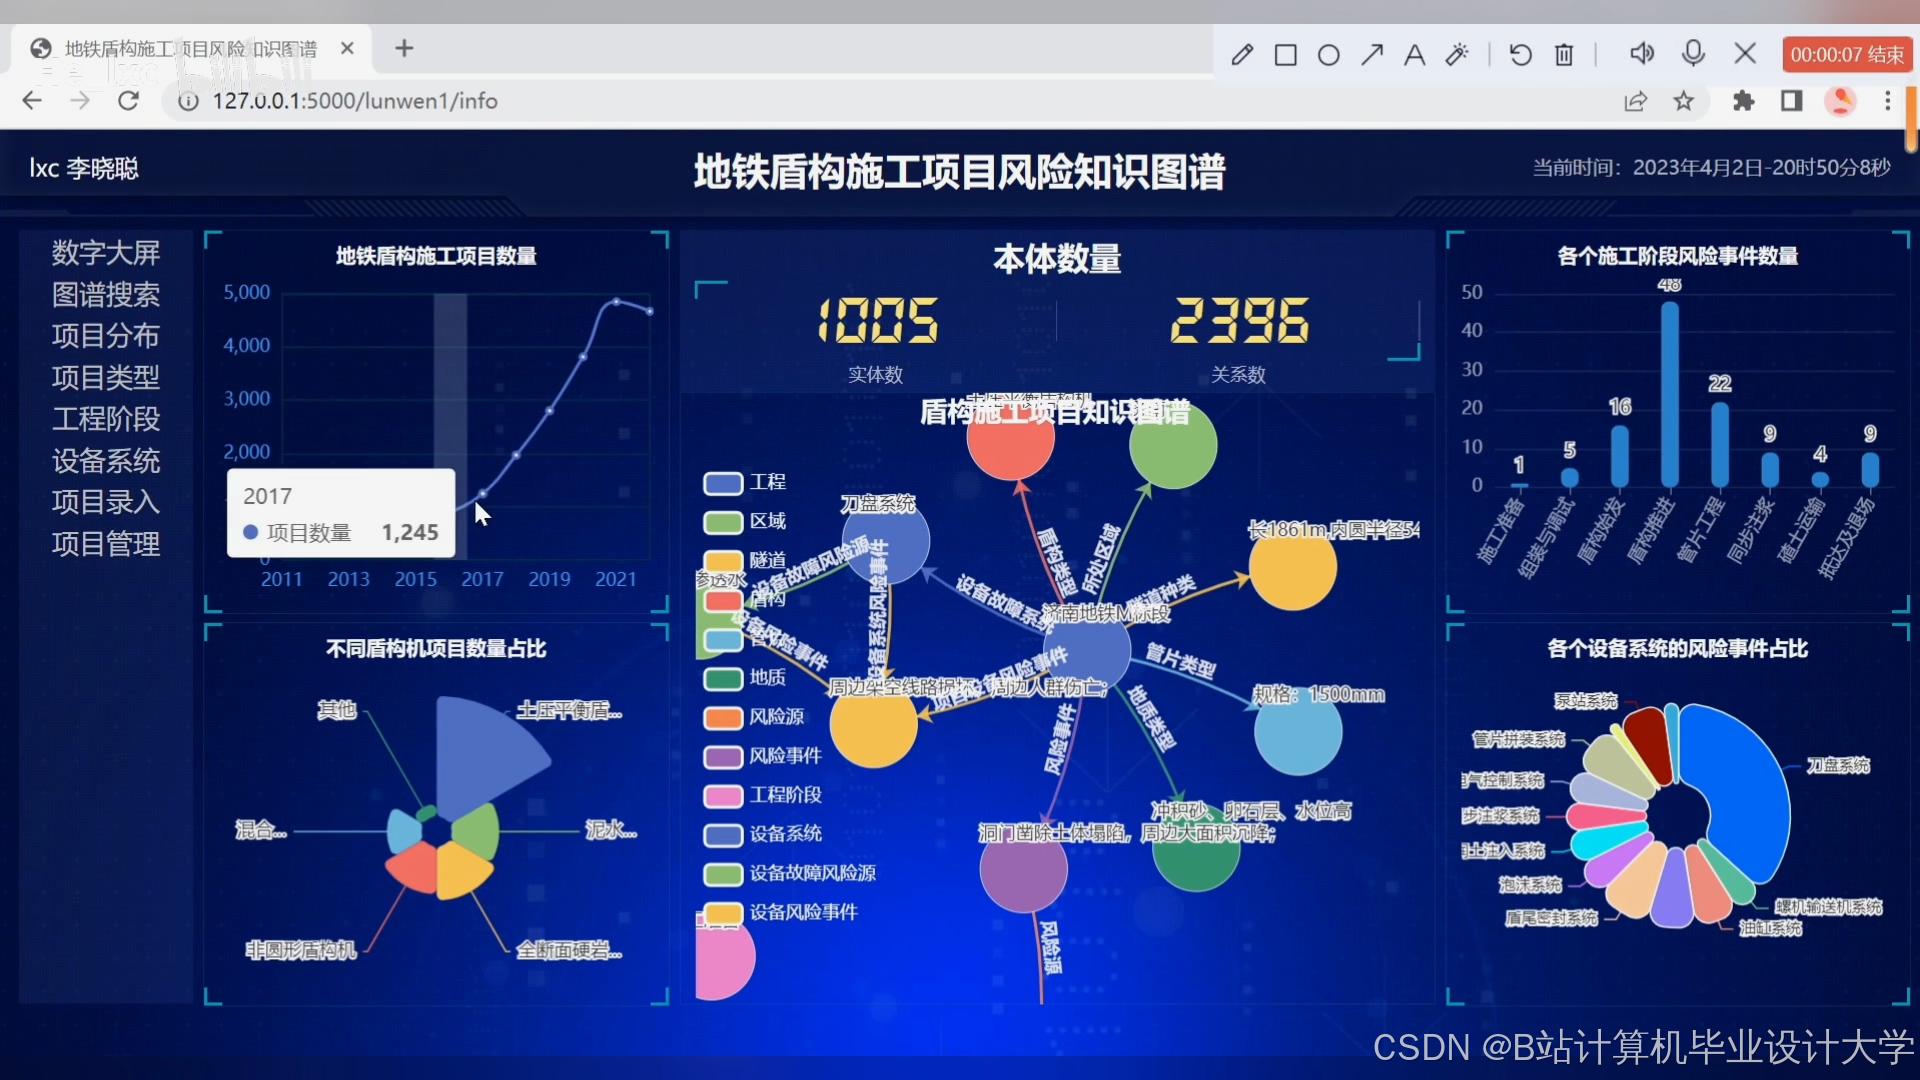Image resolution: width=1920 pixels, height=1080 pixels.
Task: Go to 项目管理 sidebar entry
Action: pyautogui.click(x=106, y=544)
